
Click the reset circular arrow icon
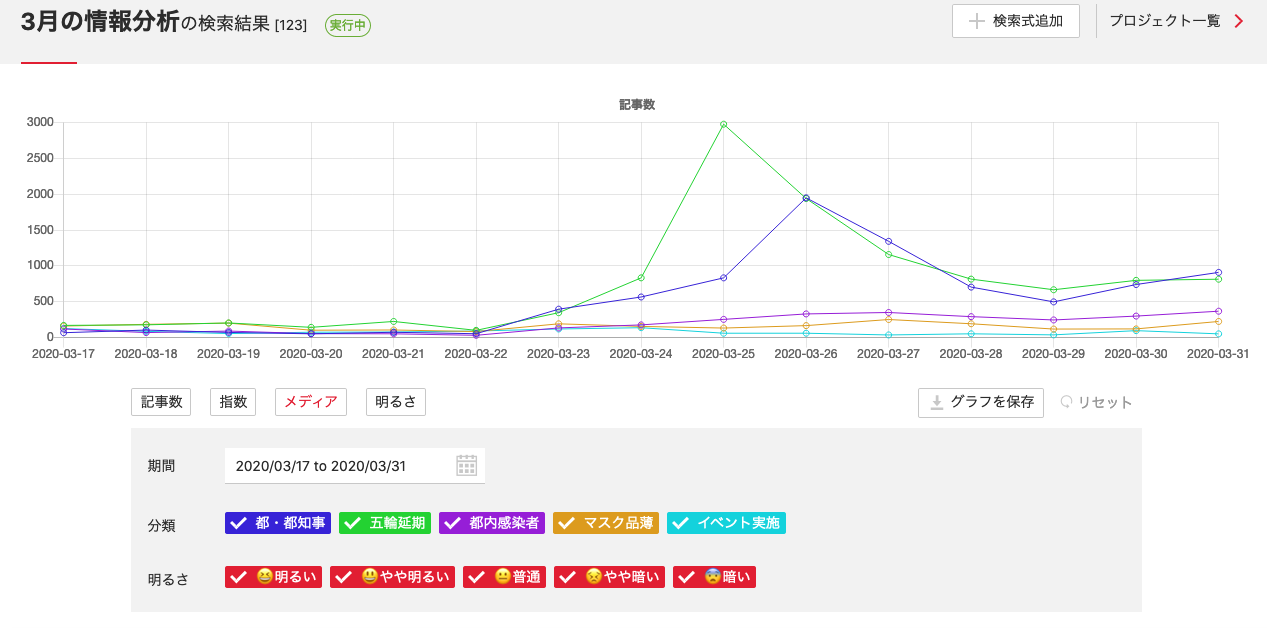click(x=1067, y=403)
